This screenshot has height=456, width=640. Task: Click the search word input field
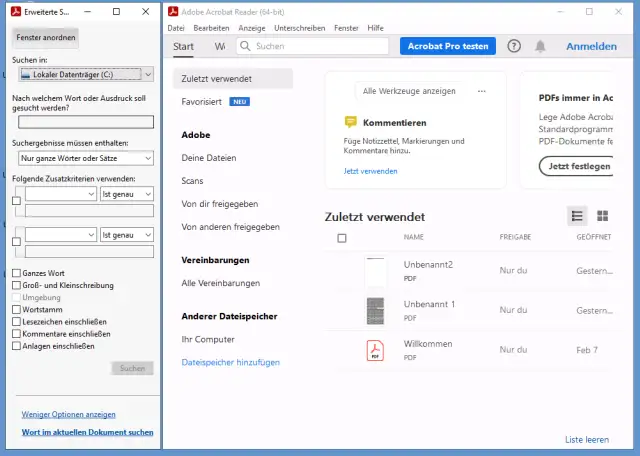coord(86,122)
